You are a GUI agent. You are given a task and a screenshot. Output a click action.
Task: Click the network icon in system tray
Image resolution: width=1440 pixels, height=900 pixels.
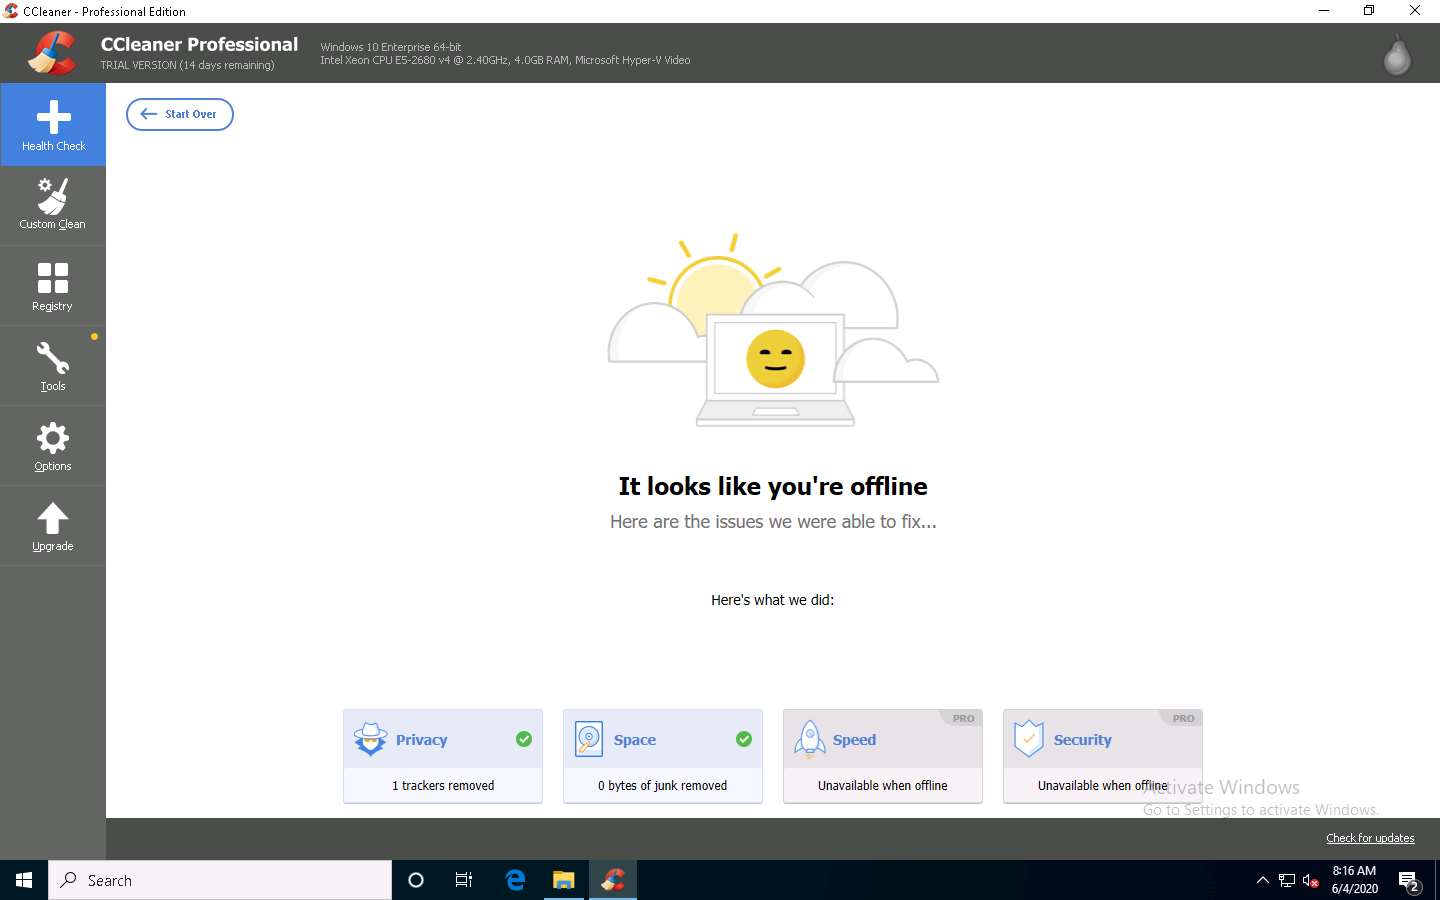coord(1287,881)
